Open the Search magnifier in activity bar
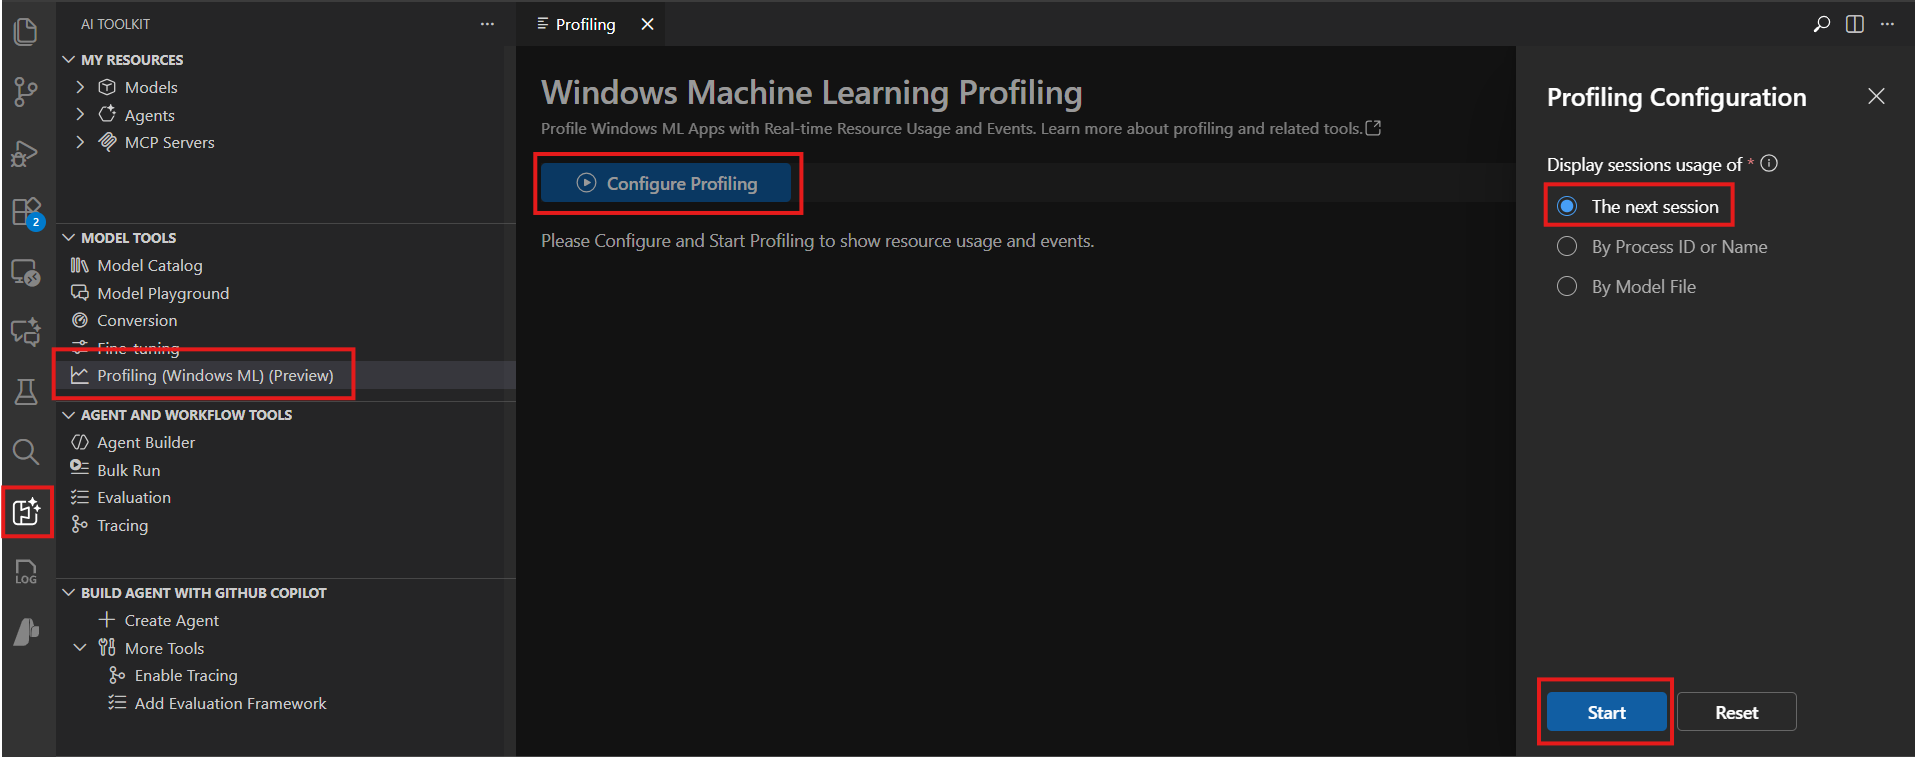This screenshot has width=1915, height=757. (x=26, y=452)
